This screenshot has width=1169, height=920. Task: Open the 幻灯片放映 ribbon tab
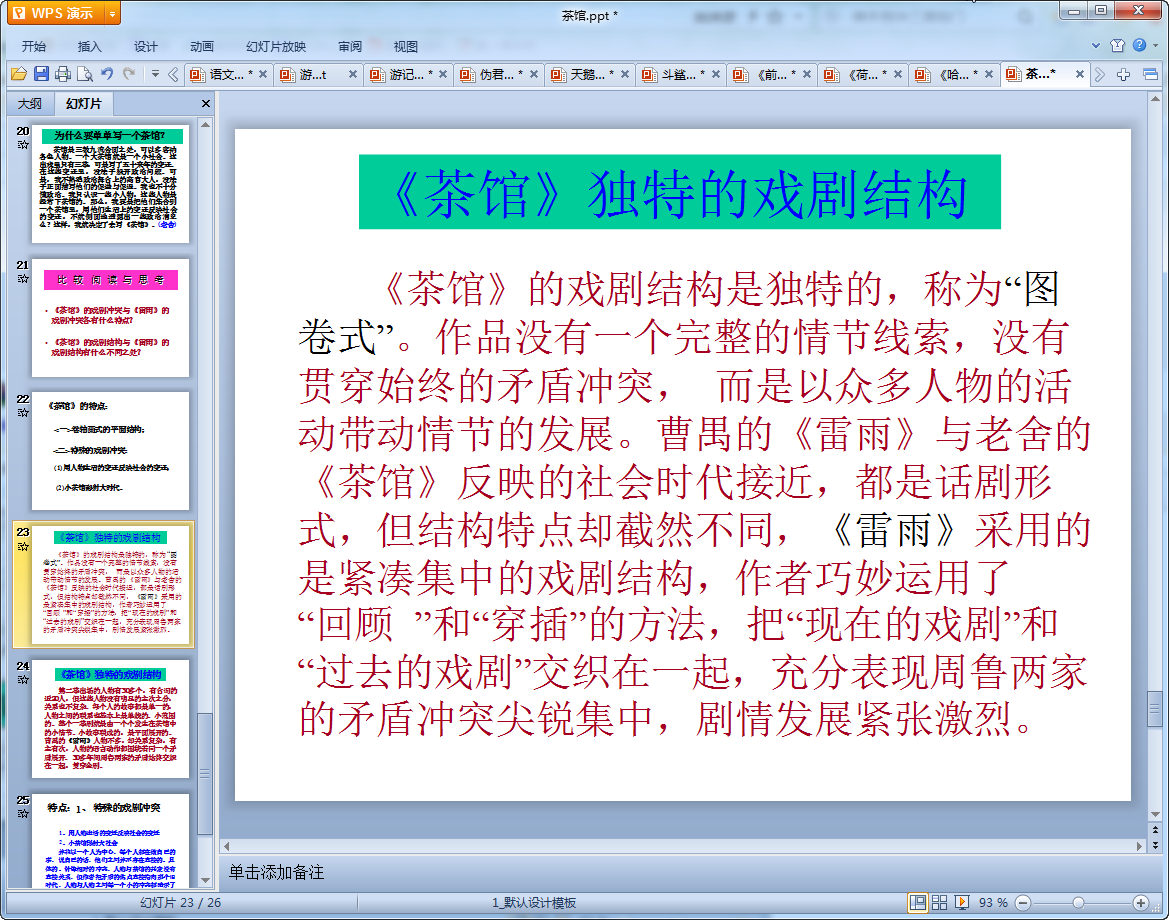(x=276, y=46)
